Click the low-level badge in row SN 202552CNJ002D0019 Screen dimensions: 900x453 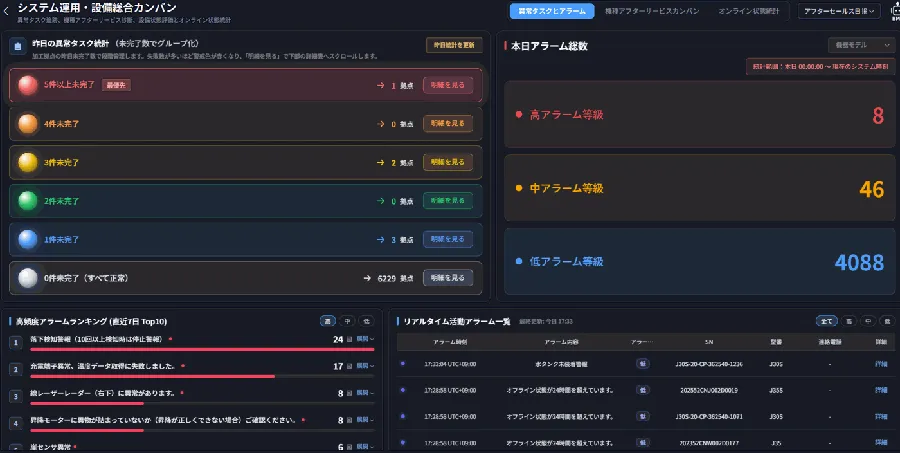[x=643, y=390]
